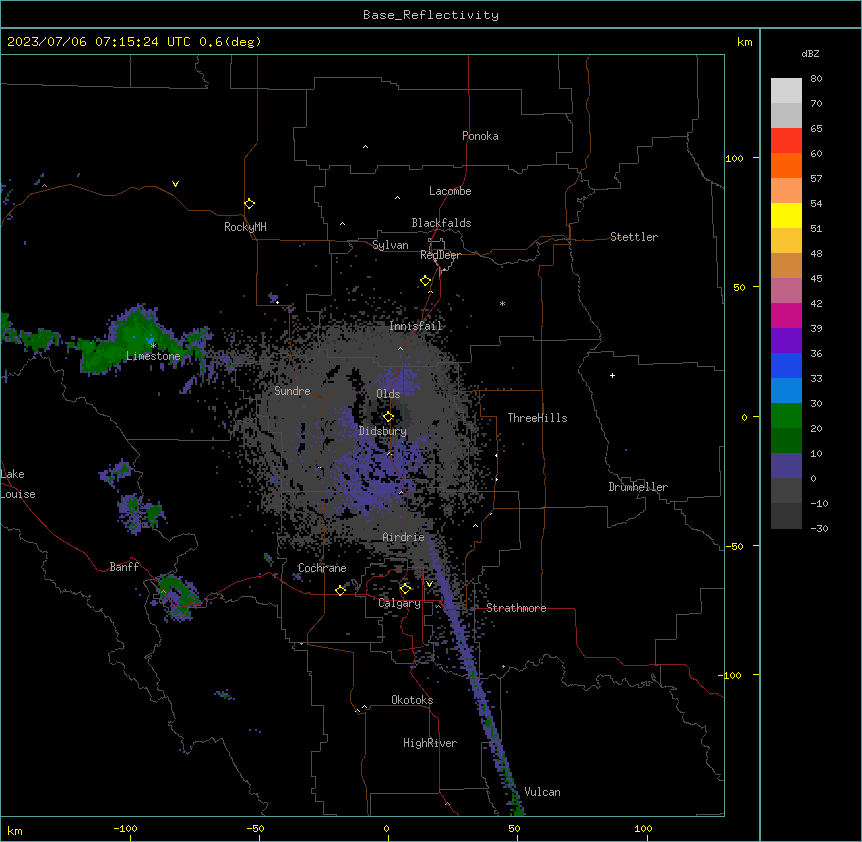Screen dimensions: 862x842
Task: Click the 2023/07/06 07:15:24 UTC timestamp
Action: click(x=99, y=42)
